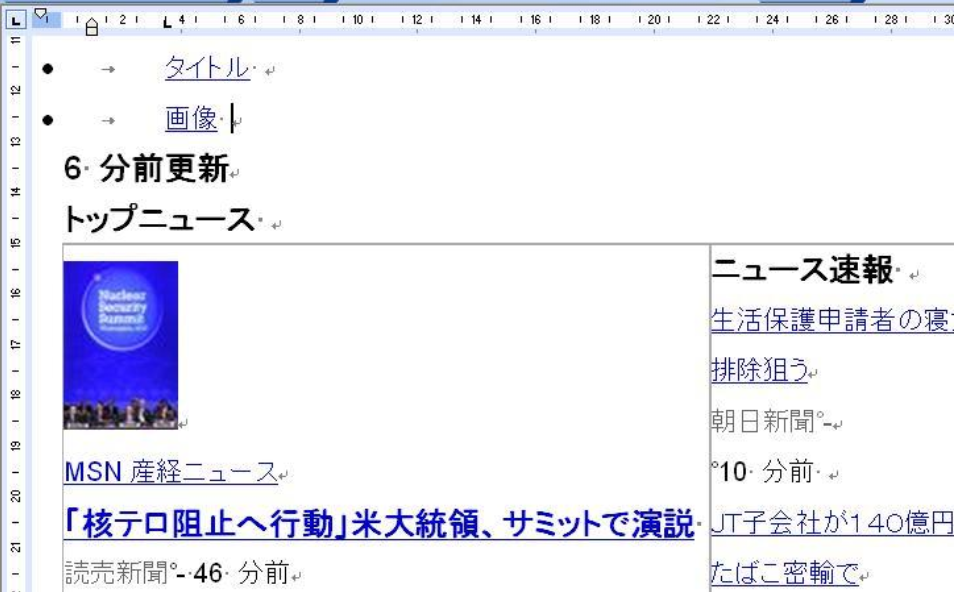Follow the 画像 hyperlink
Image resolution: width=954 pixels, height=592 pixels.
191,120
